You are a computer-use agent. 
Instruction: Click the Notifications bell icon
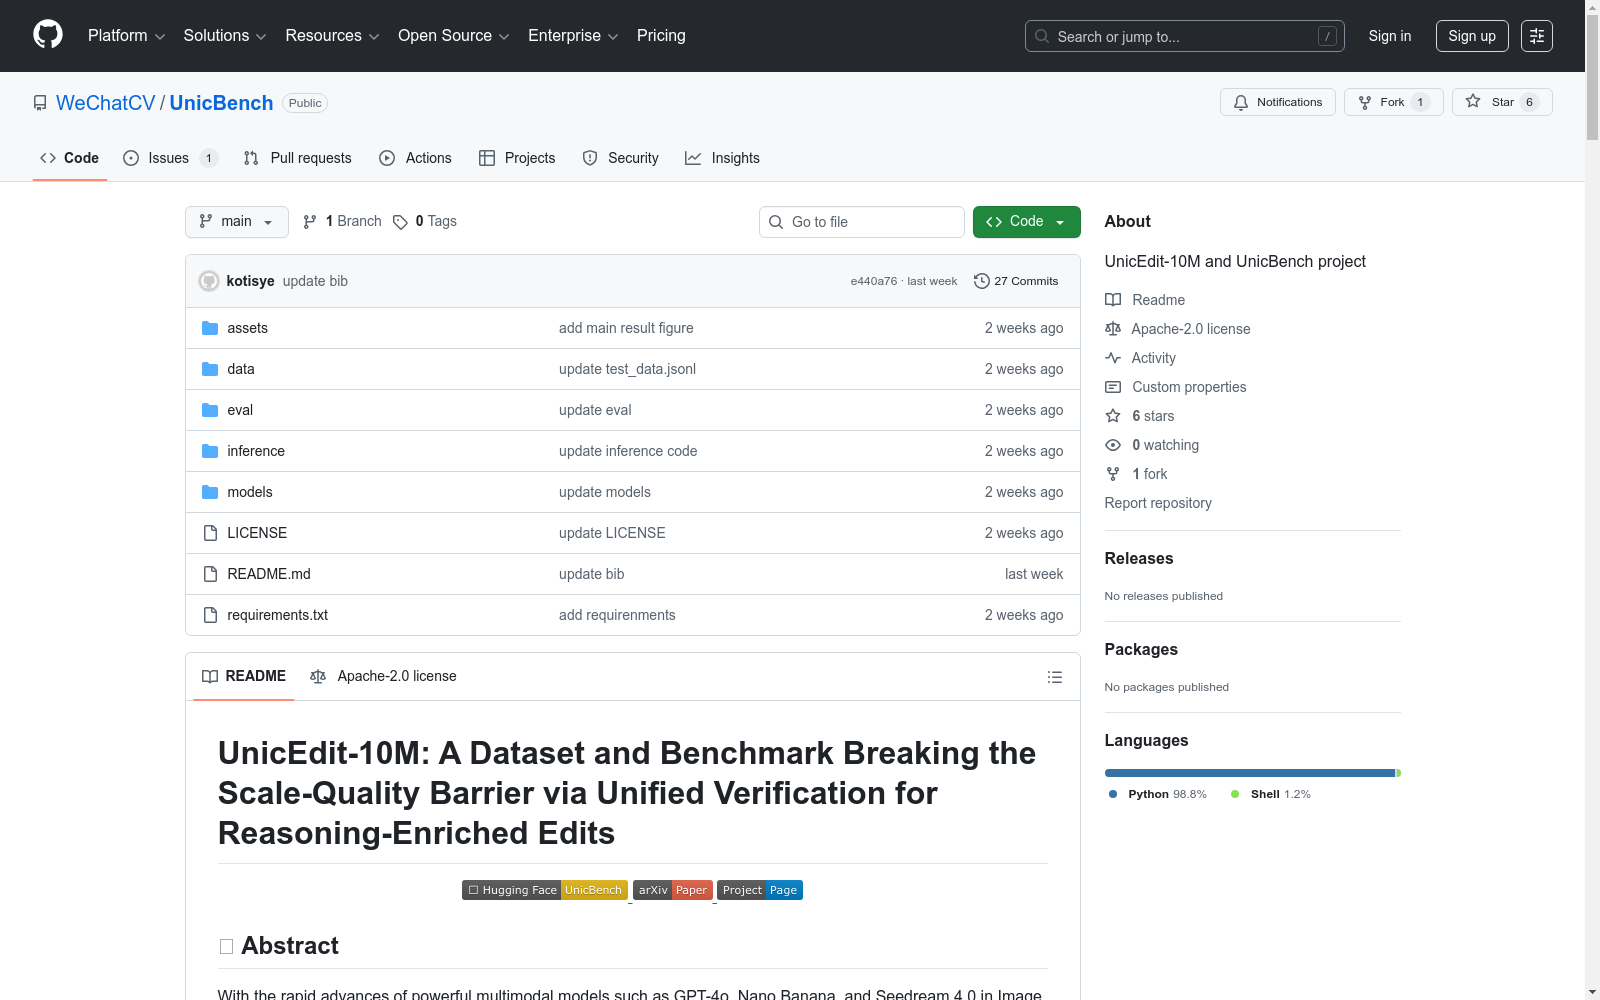pyautogui.click(x=1241, y=102)
